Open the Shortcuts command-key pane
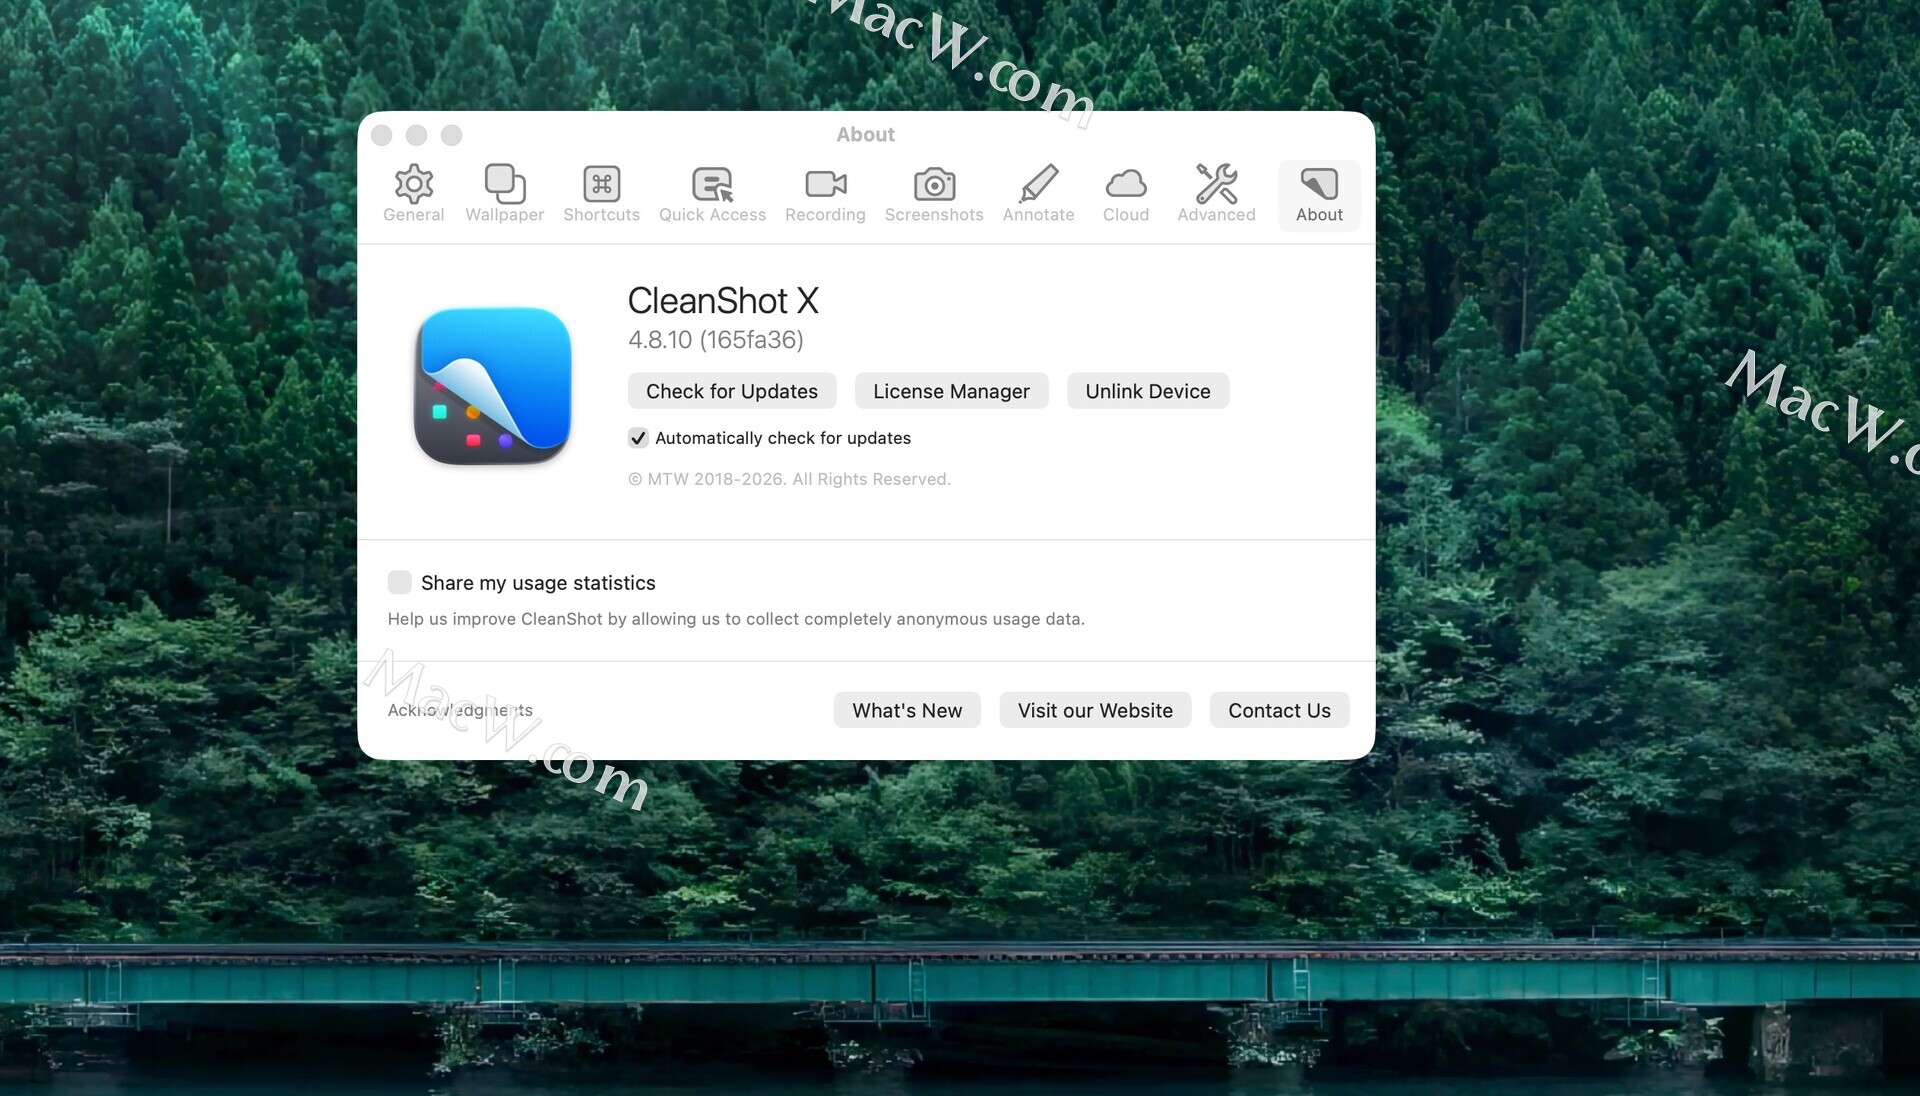This screenshot has height=1096, width=1920. (601, 194)
